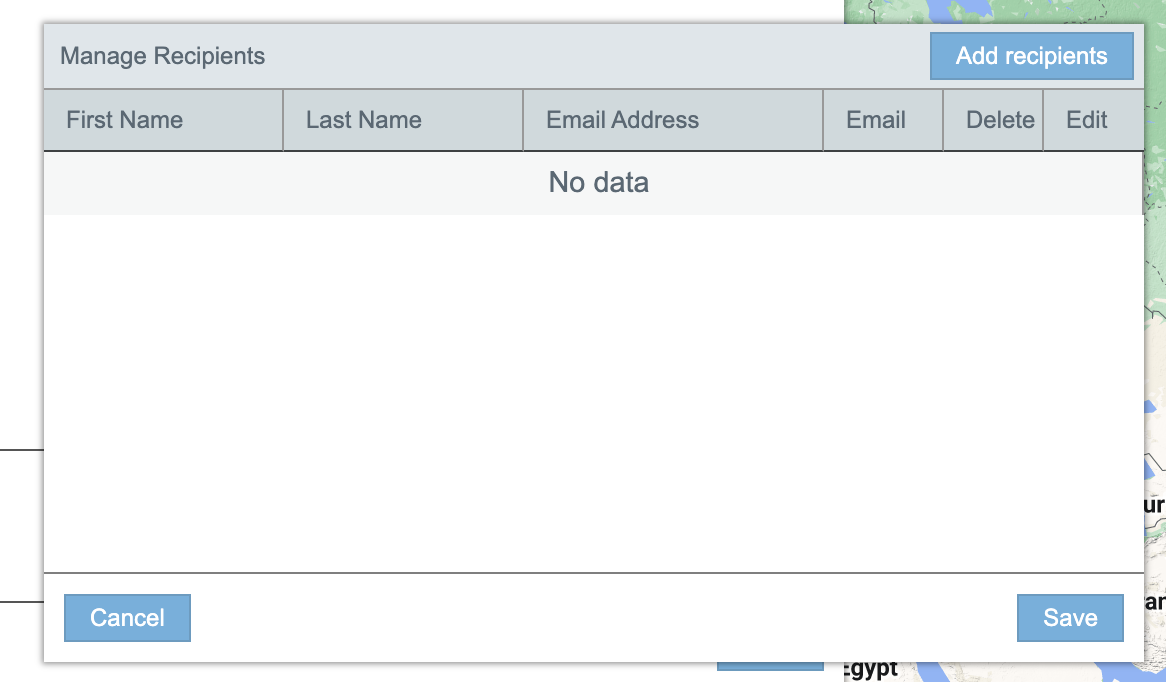Click divider between Delete and Edit columns
Image resolution: width=1166 pixels, height=682 pixels.
pos(1043,120)
